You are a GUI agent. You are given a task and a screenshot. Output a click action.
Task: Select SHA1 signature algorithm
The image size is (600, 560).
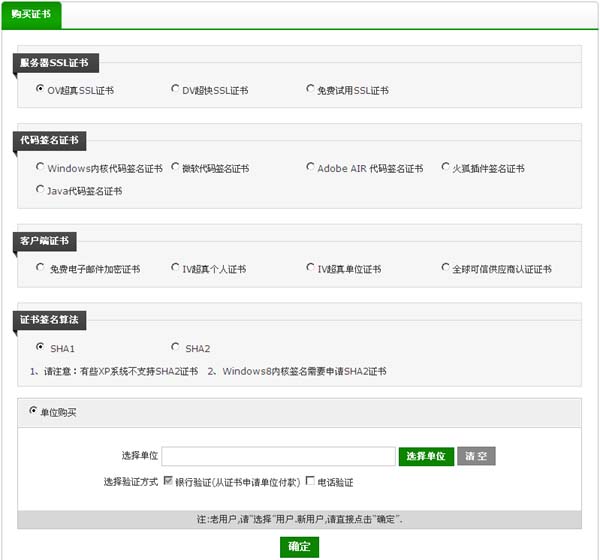pos(40,347)
